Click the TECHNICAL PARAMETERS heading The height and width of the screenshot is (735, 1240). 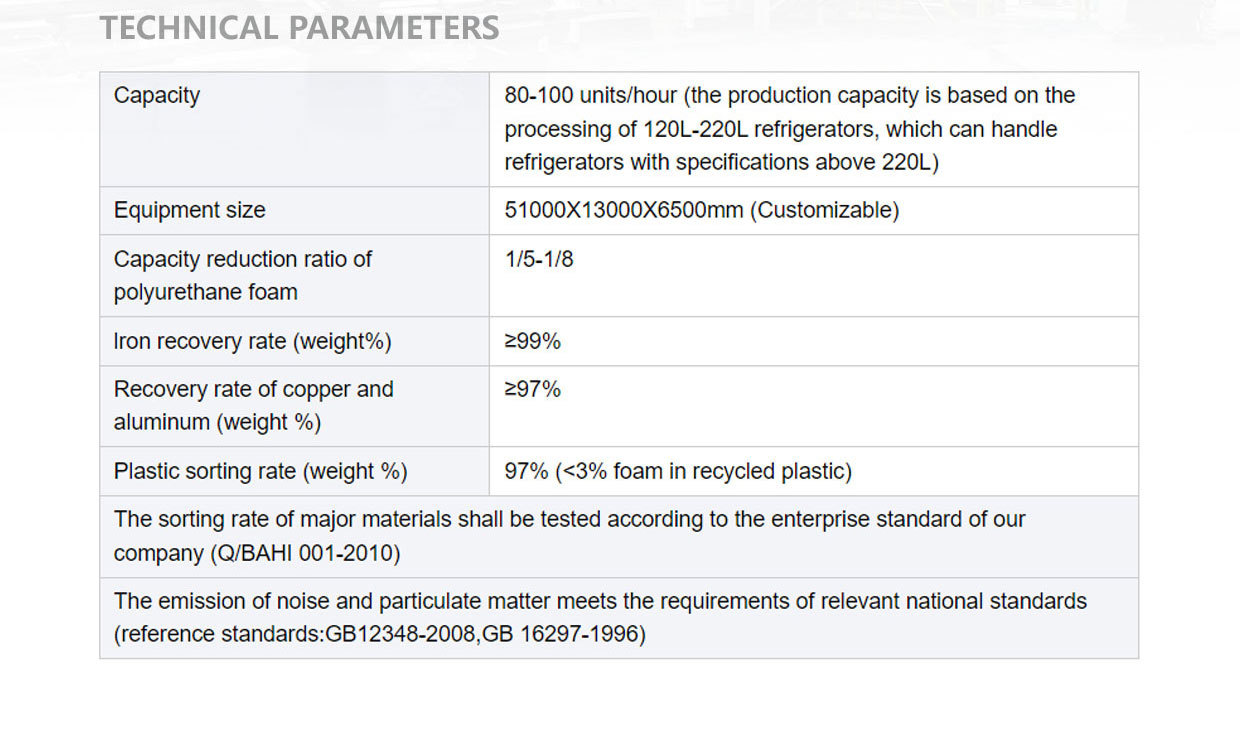[299, 28]
